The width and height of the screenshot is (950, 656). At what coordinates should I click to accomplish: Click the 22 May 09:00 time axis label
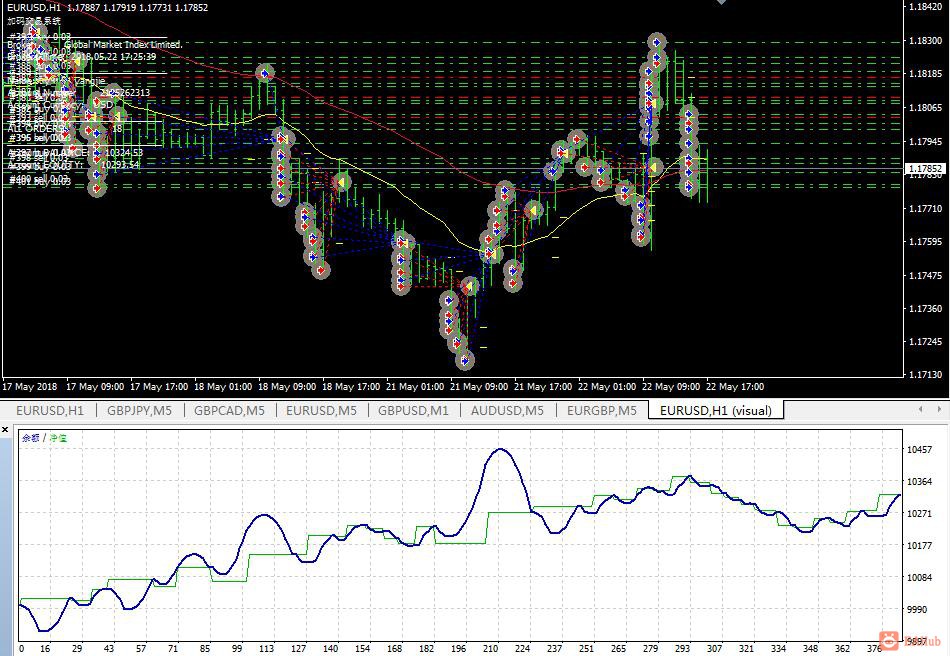(x=671, y=386)
